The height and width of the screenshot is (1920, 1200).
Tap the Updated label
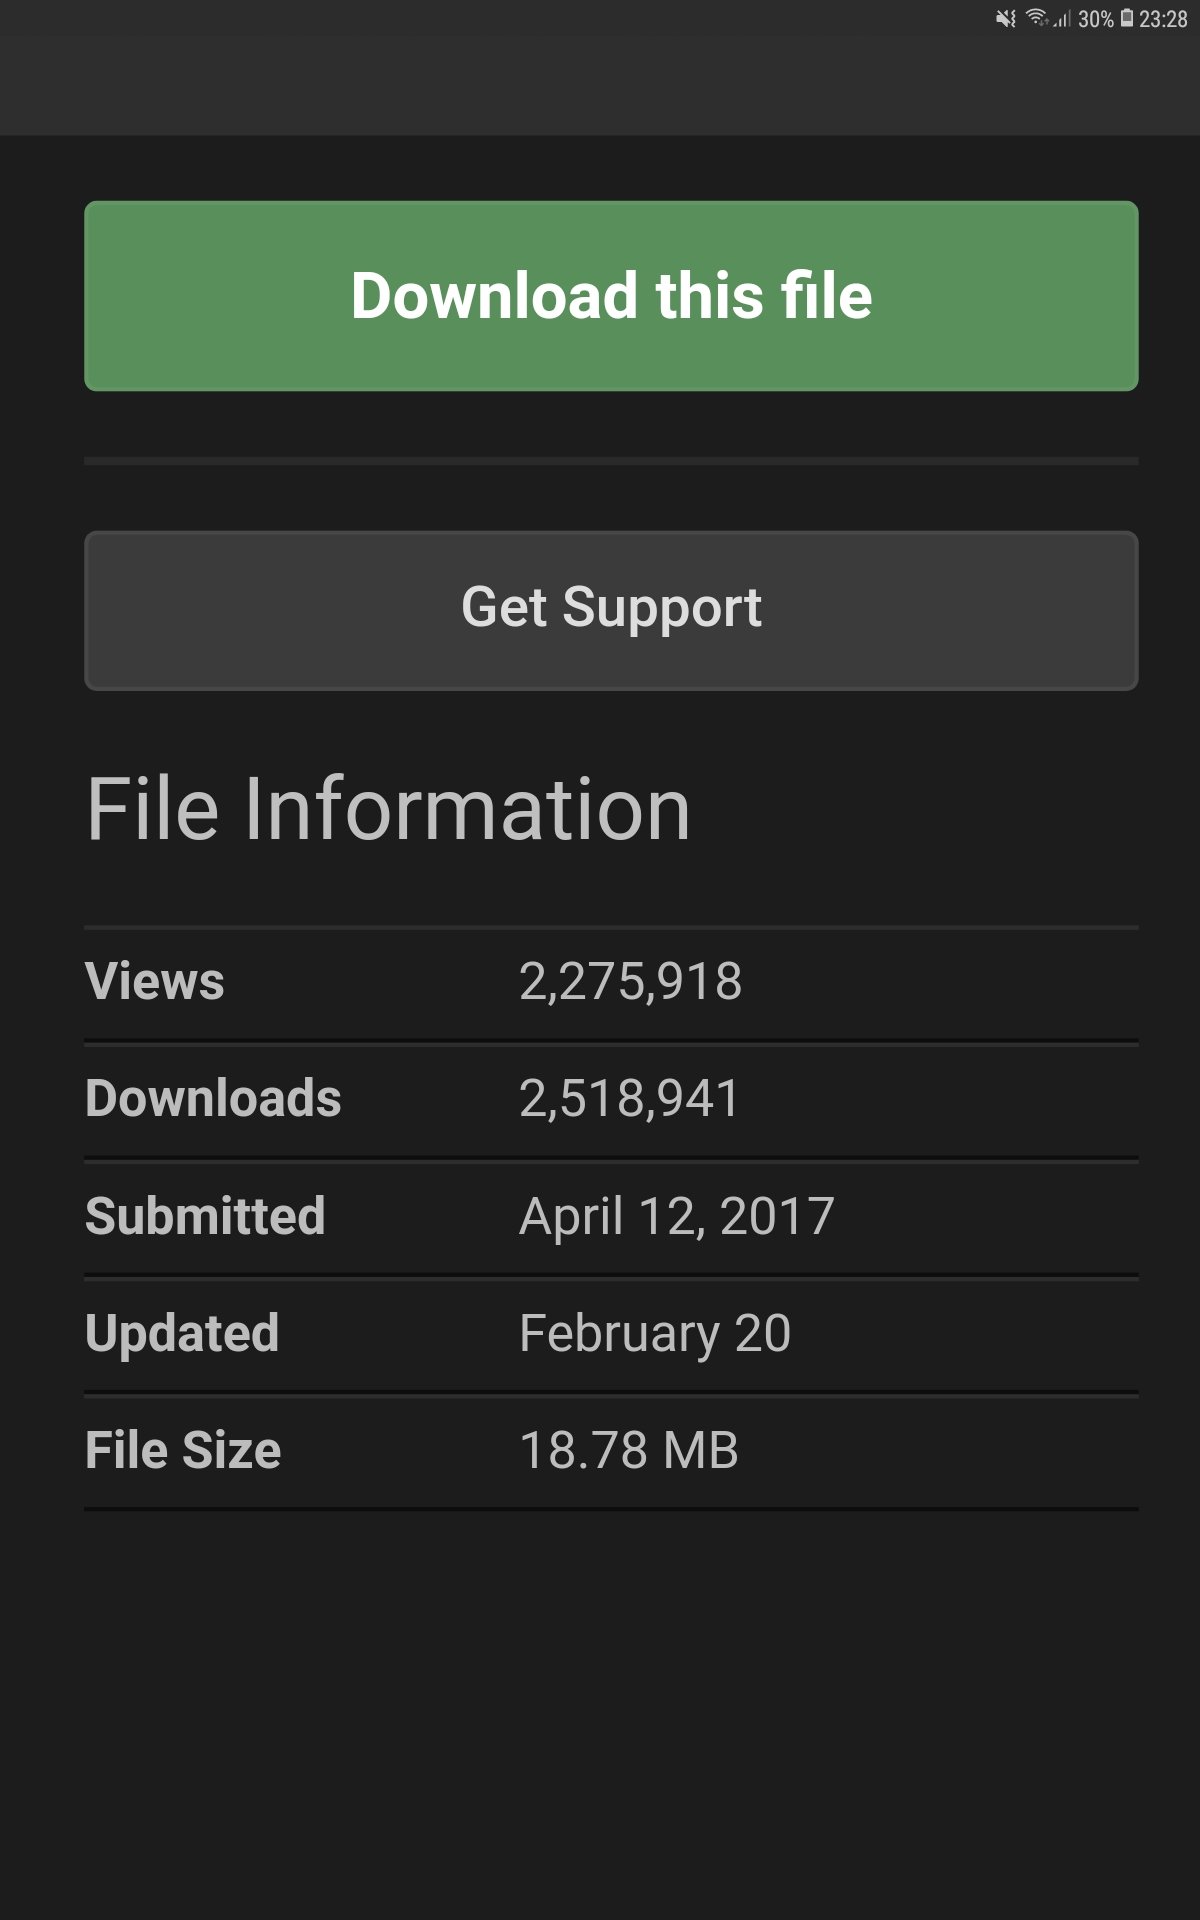[x=182, y=1333]
